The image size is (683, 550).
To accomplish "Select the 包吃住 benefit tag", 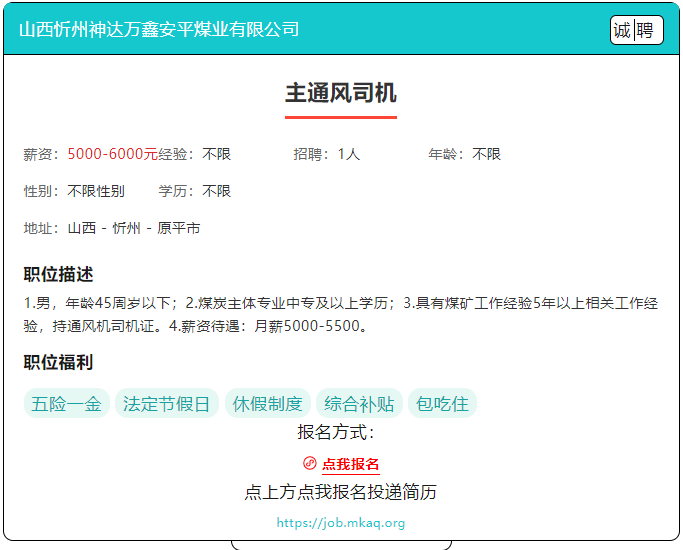I will click(x=443, y=403).
